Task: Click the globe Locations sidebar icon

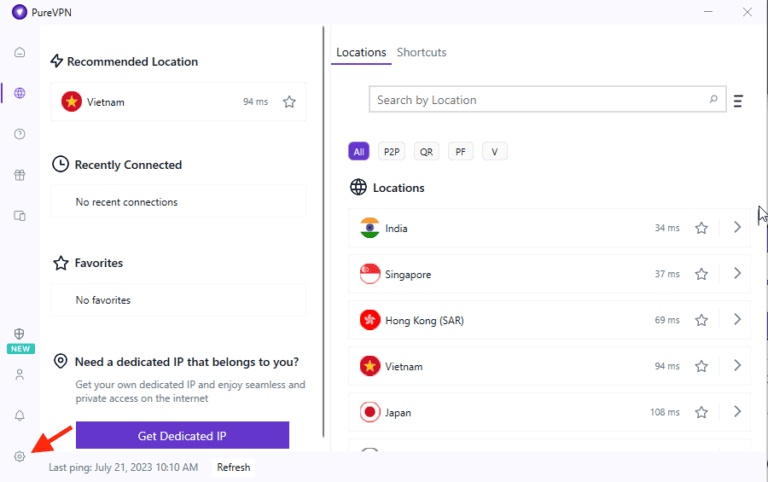Action: 20,93
